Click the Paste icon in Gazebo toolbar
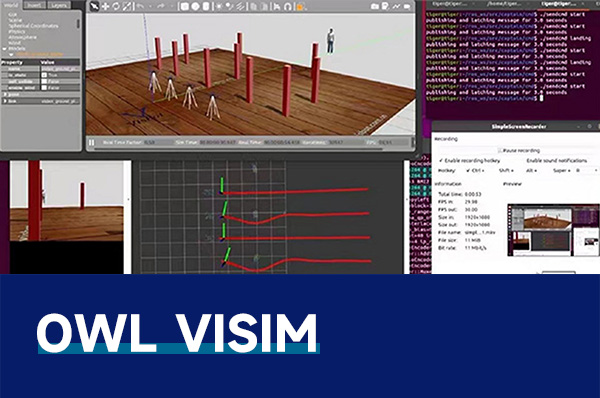 pyautogui.click(x=264, y=6)
